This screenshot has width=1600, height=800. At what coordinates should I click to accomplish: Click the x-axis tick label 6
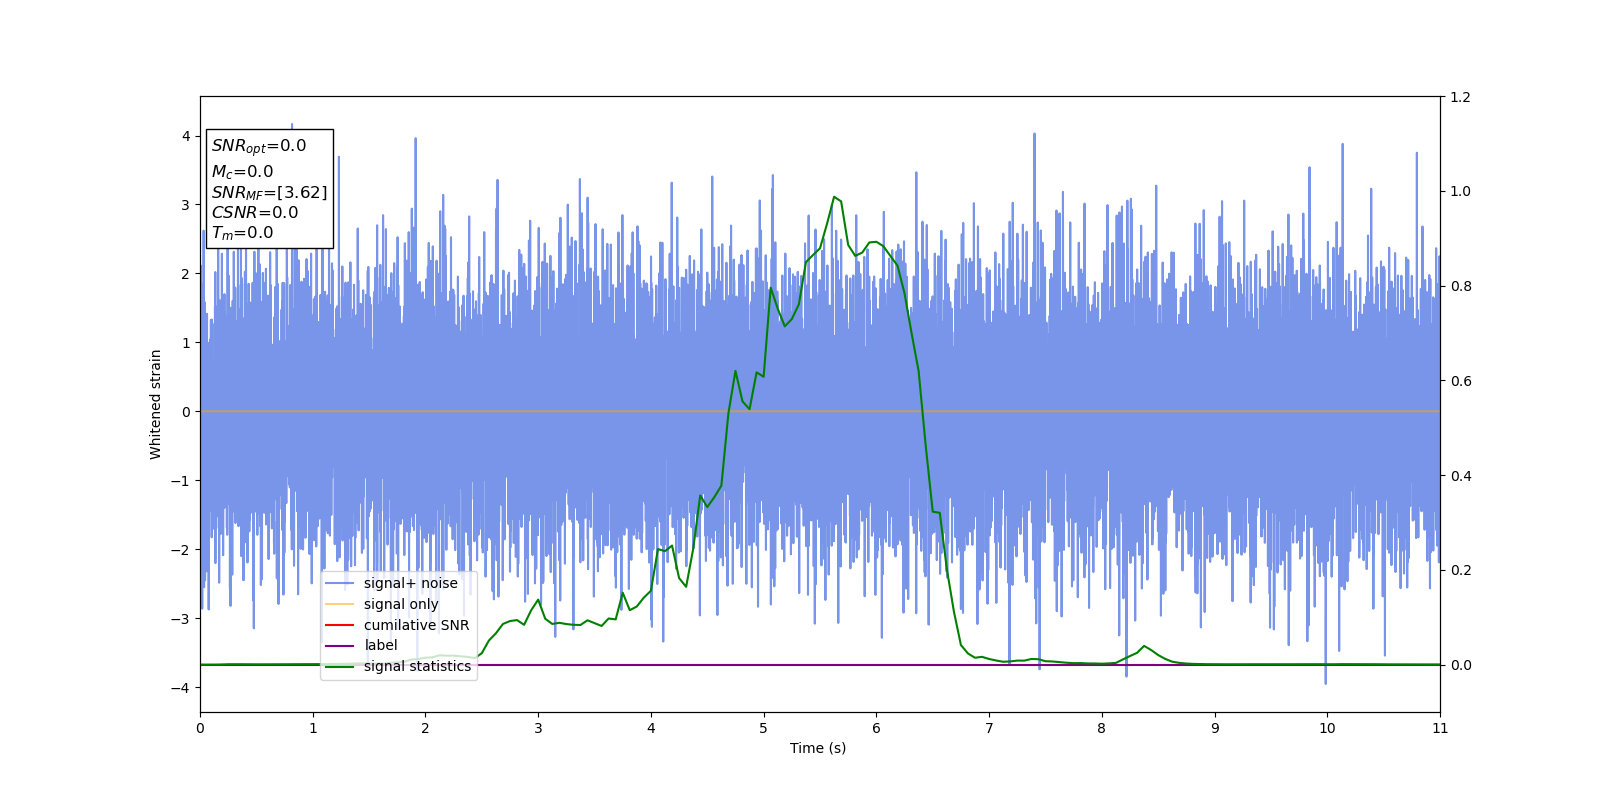[876, 728]
